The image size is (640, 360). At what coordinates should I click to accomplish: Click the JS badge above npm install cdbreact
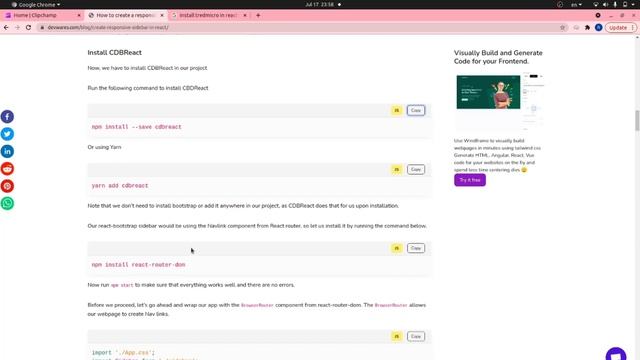[396, 110]
